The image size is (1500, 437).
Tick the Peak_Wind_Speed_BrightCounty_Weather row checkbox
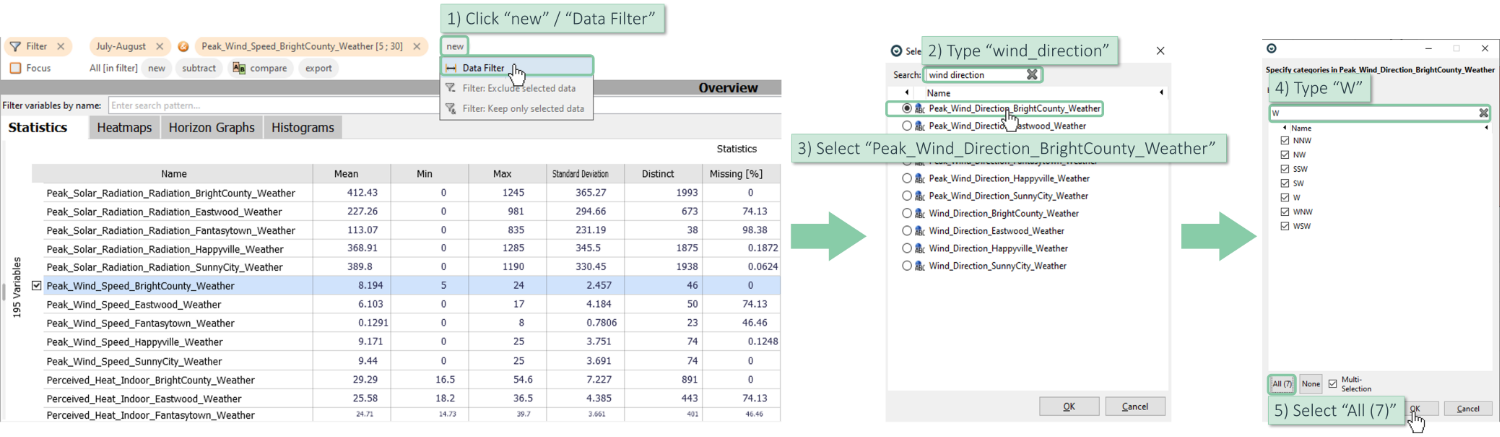[x=37, y=286]
